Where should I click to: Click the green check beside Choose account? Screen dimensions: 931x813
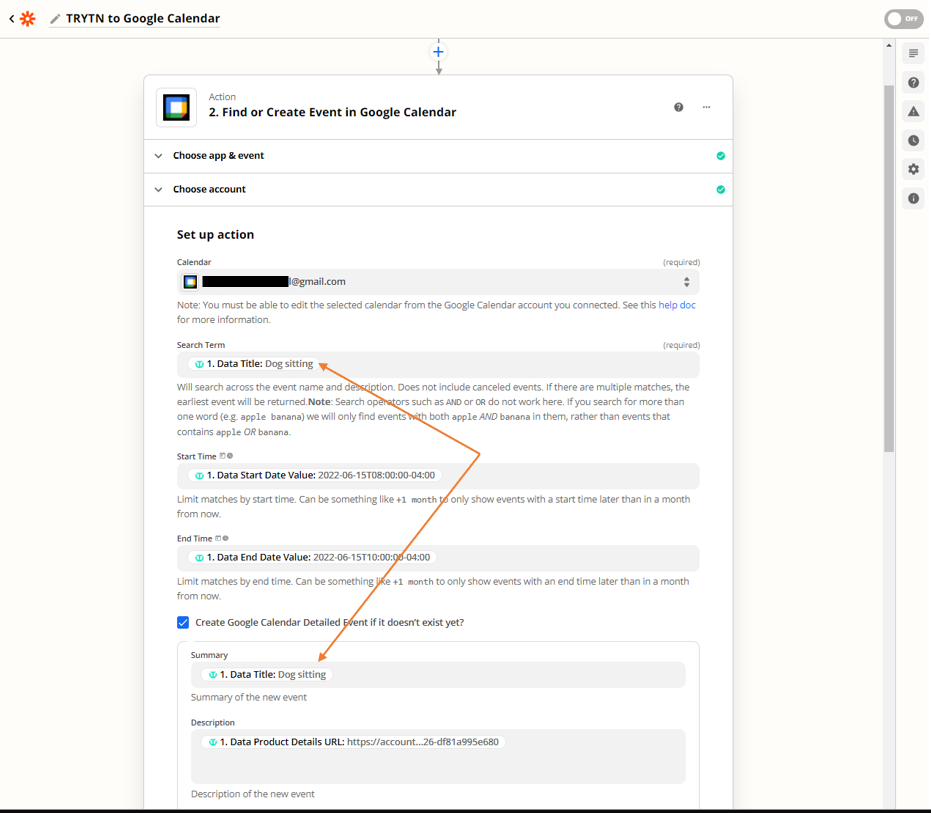coord(720,189)
